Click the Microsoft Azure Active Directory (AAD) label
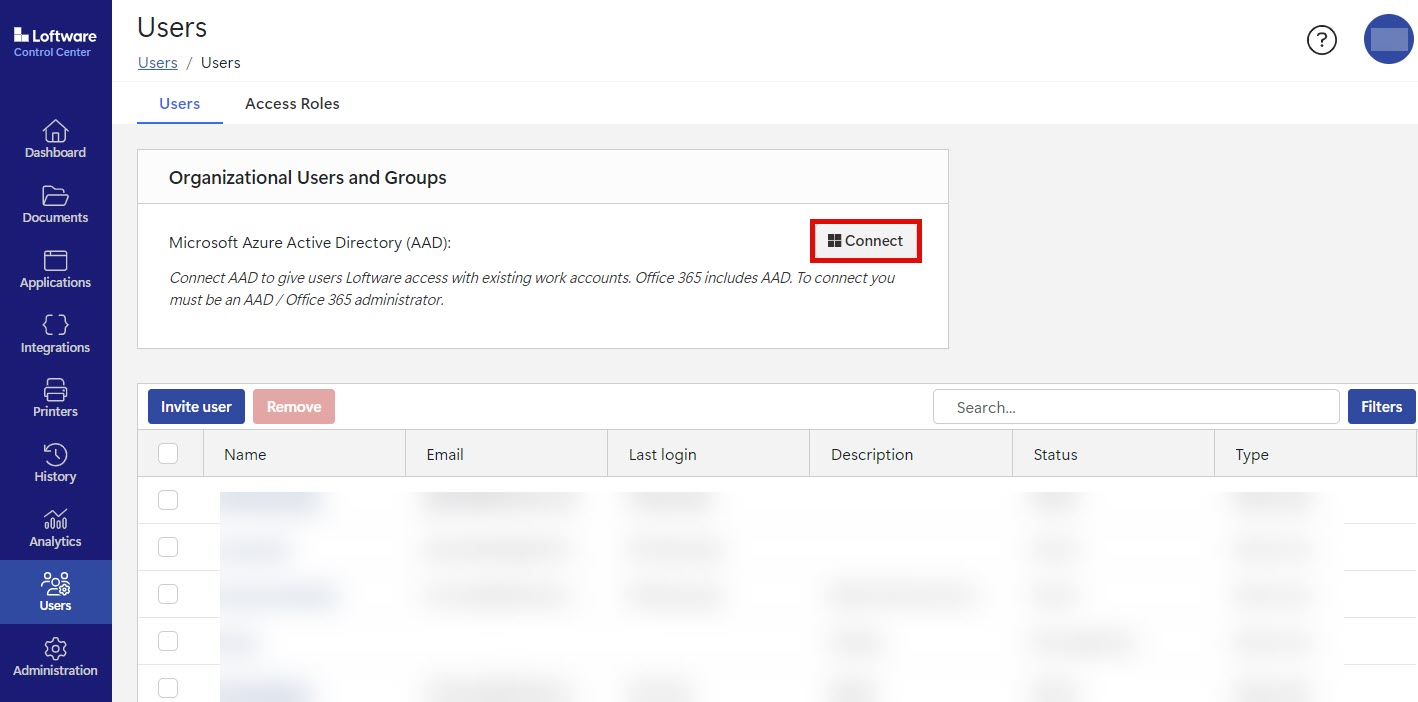 310,242
